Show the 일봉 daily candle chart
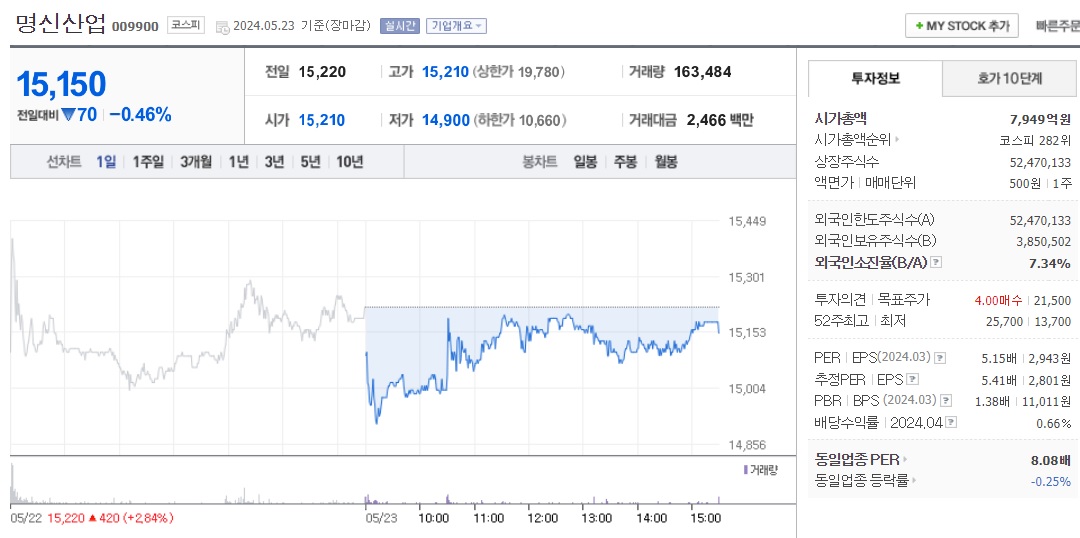Viewport: 1080px width, 538px height. (x=585, y=163)
